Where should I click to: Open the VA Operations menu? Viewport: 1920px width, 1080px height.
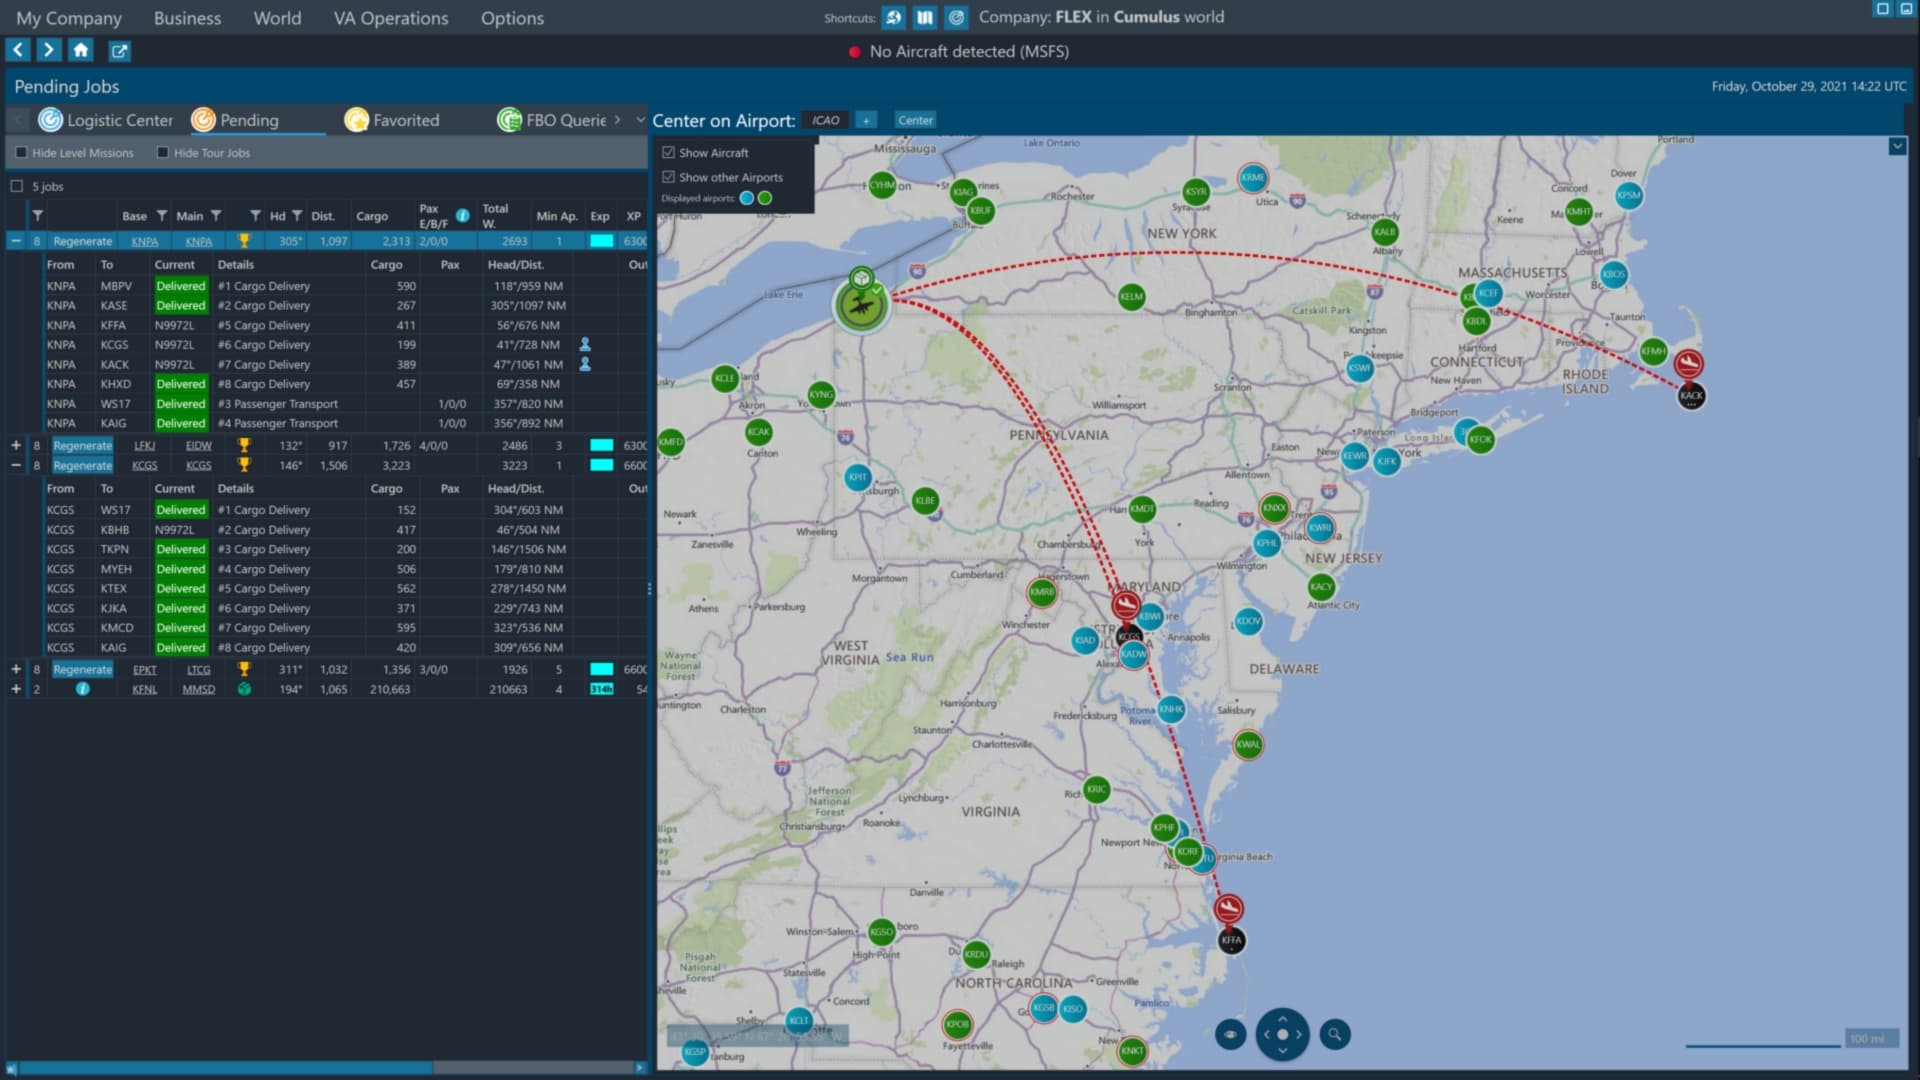tap(390, 18)
